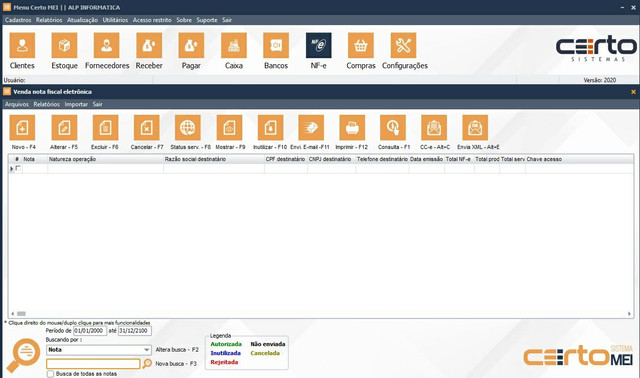Sort by Razão social destinatário column
Image resolution: width=640 pixels, height=378 pixels.
click(214, 159)
